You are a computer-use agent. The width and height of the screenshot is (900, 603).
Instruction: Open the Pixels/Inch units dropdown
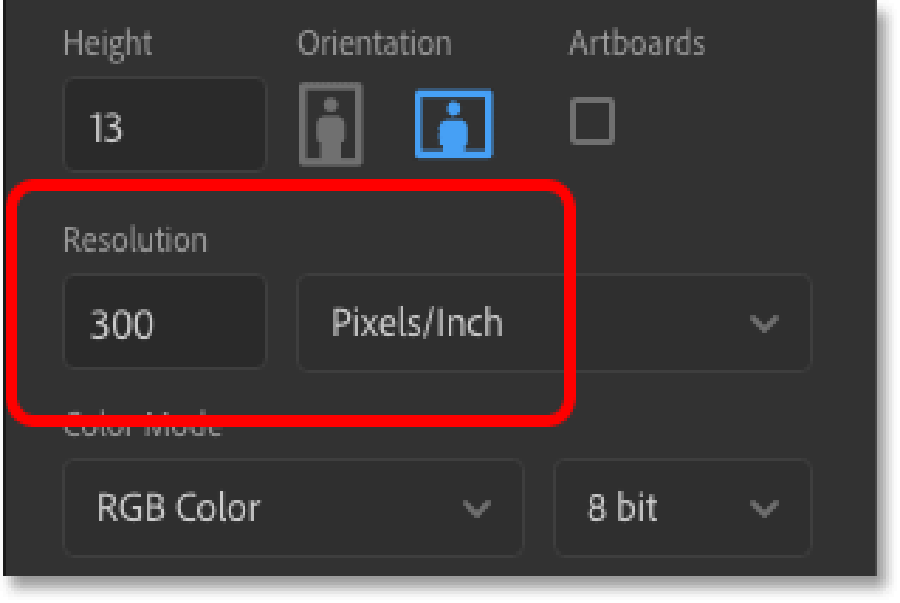(x=554, y=323)
